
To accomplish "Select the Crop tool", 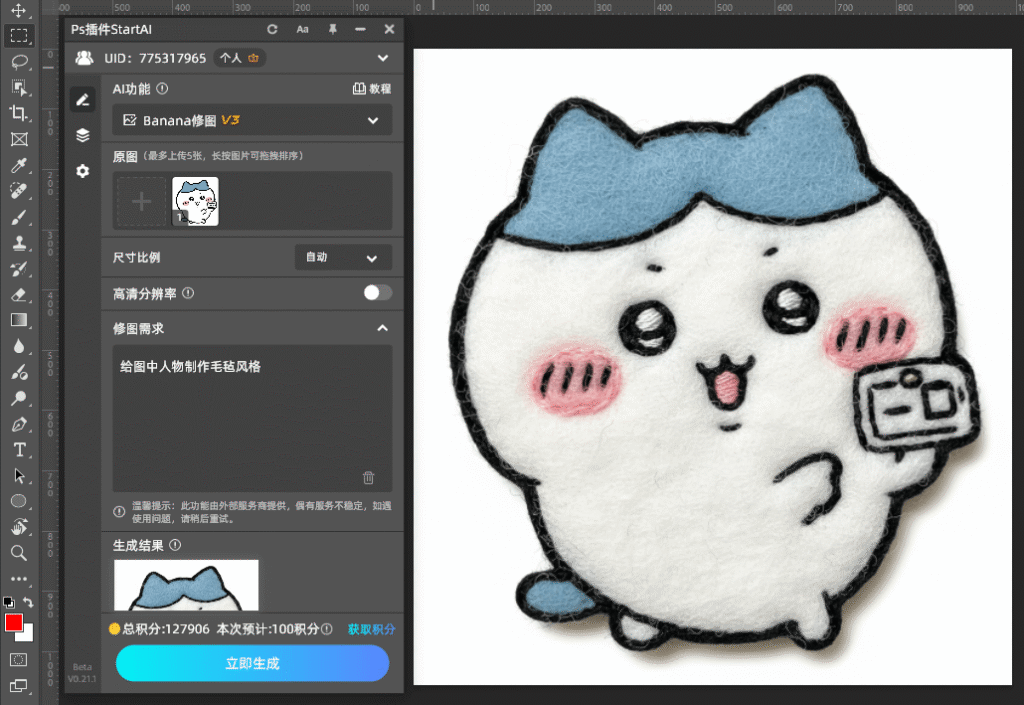I will 18,113.
